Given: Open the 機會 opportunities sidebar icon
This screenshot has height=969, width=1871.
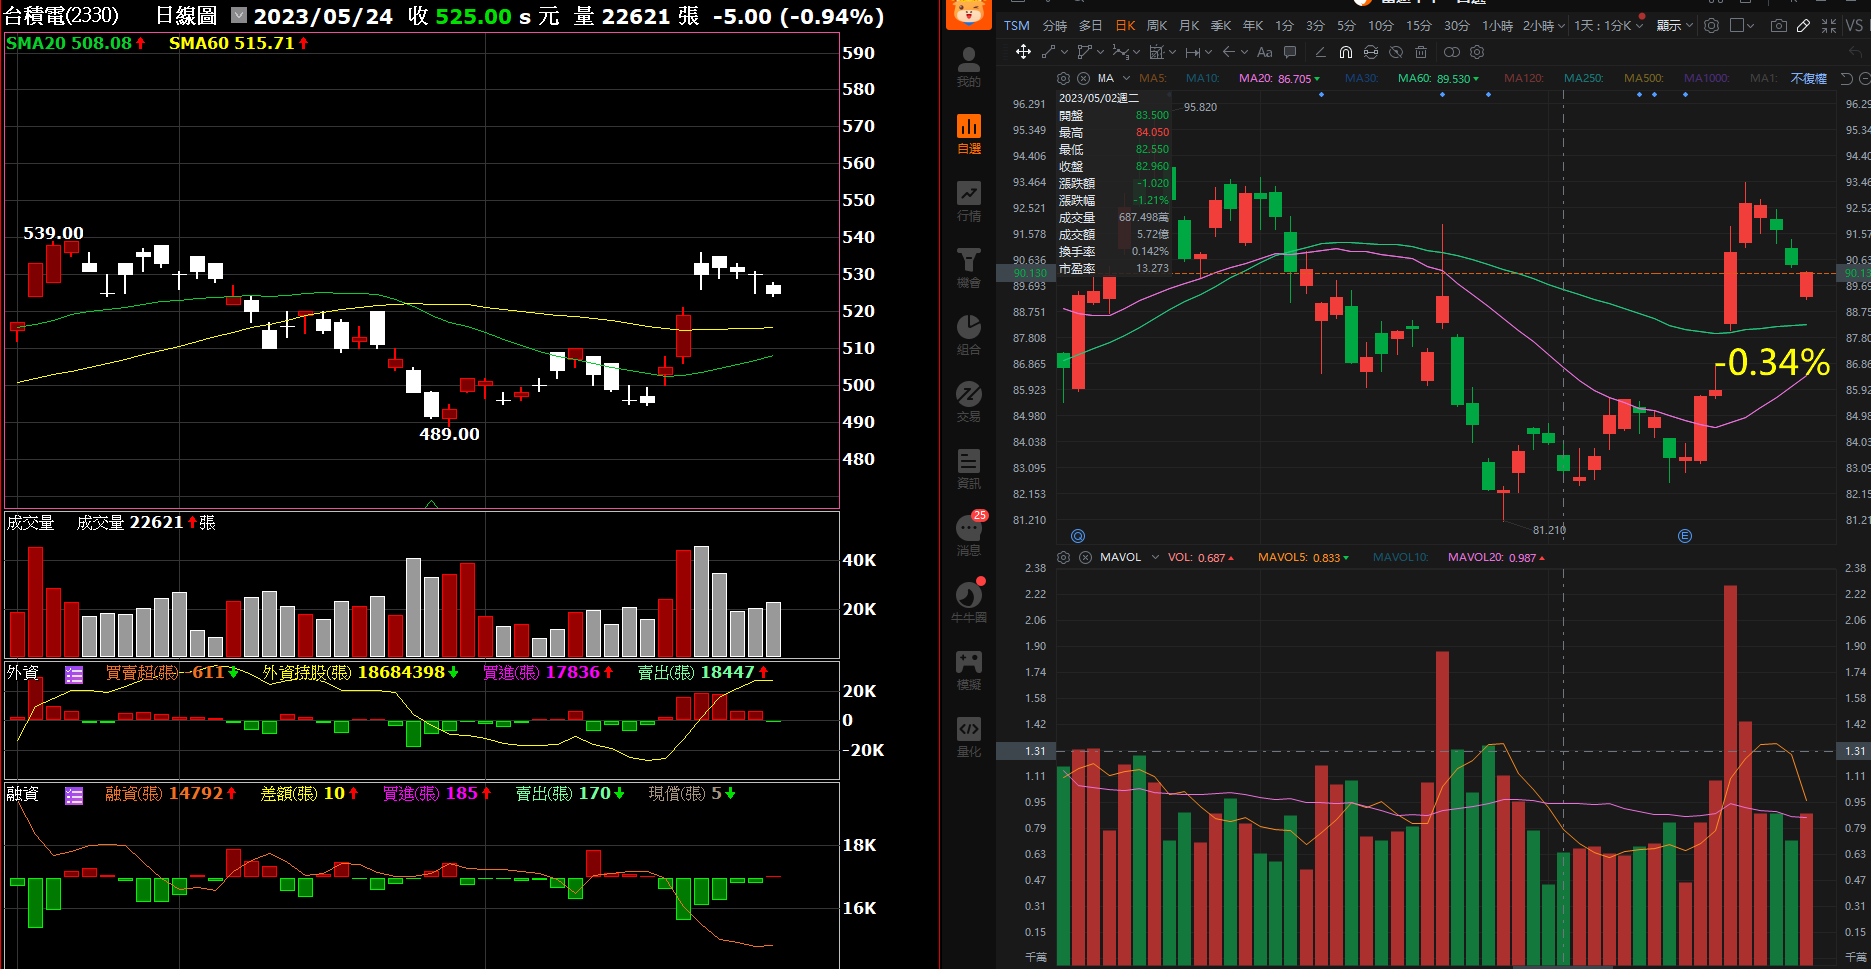Looking at the screenshot, I should [x=969, y=268].
